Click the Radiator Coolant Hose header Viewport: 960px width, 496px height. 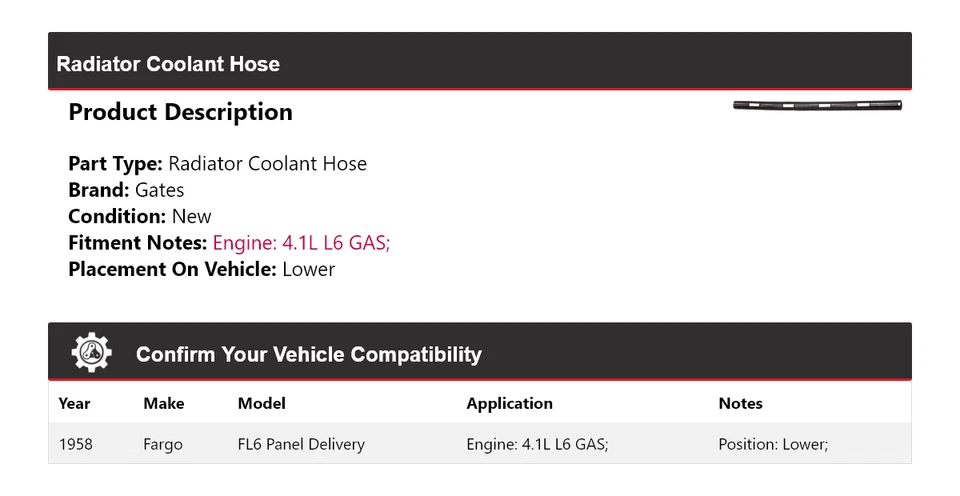[168, 64]
